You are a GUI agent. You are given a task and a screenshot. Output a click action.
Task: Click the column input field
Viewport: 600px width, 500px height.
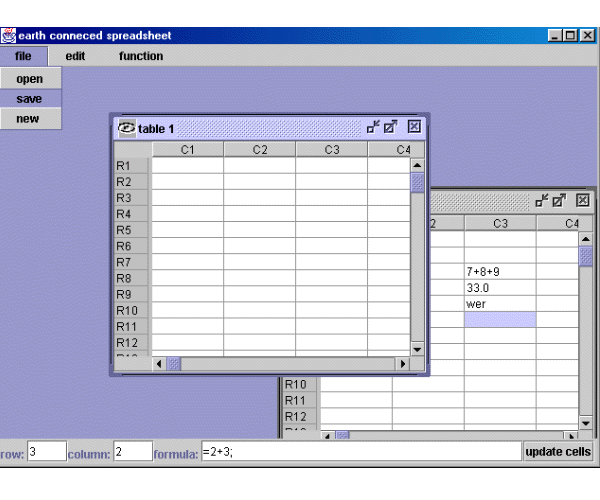[x=133, y=451]
